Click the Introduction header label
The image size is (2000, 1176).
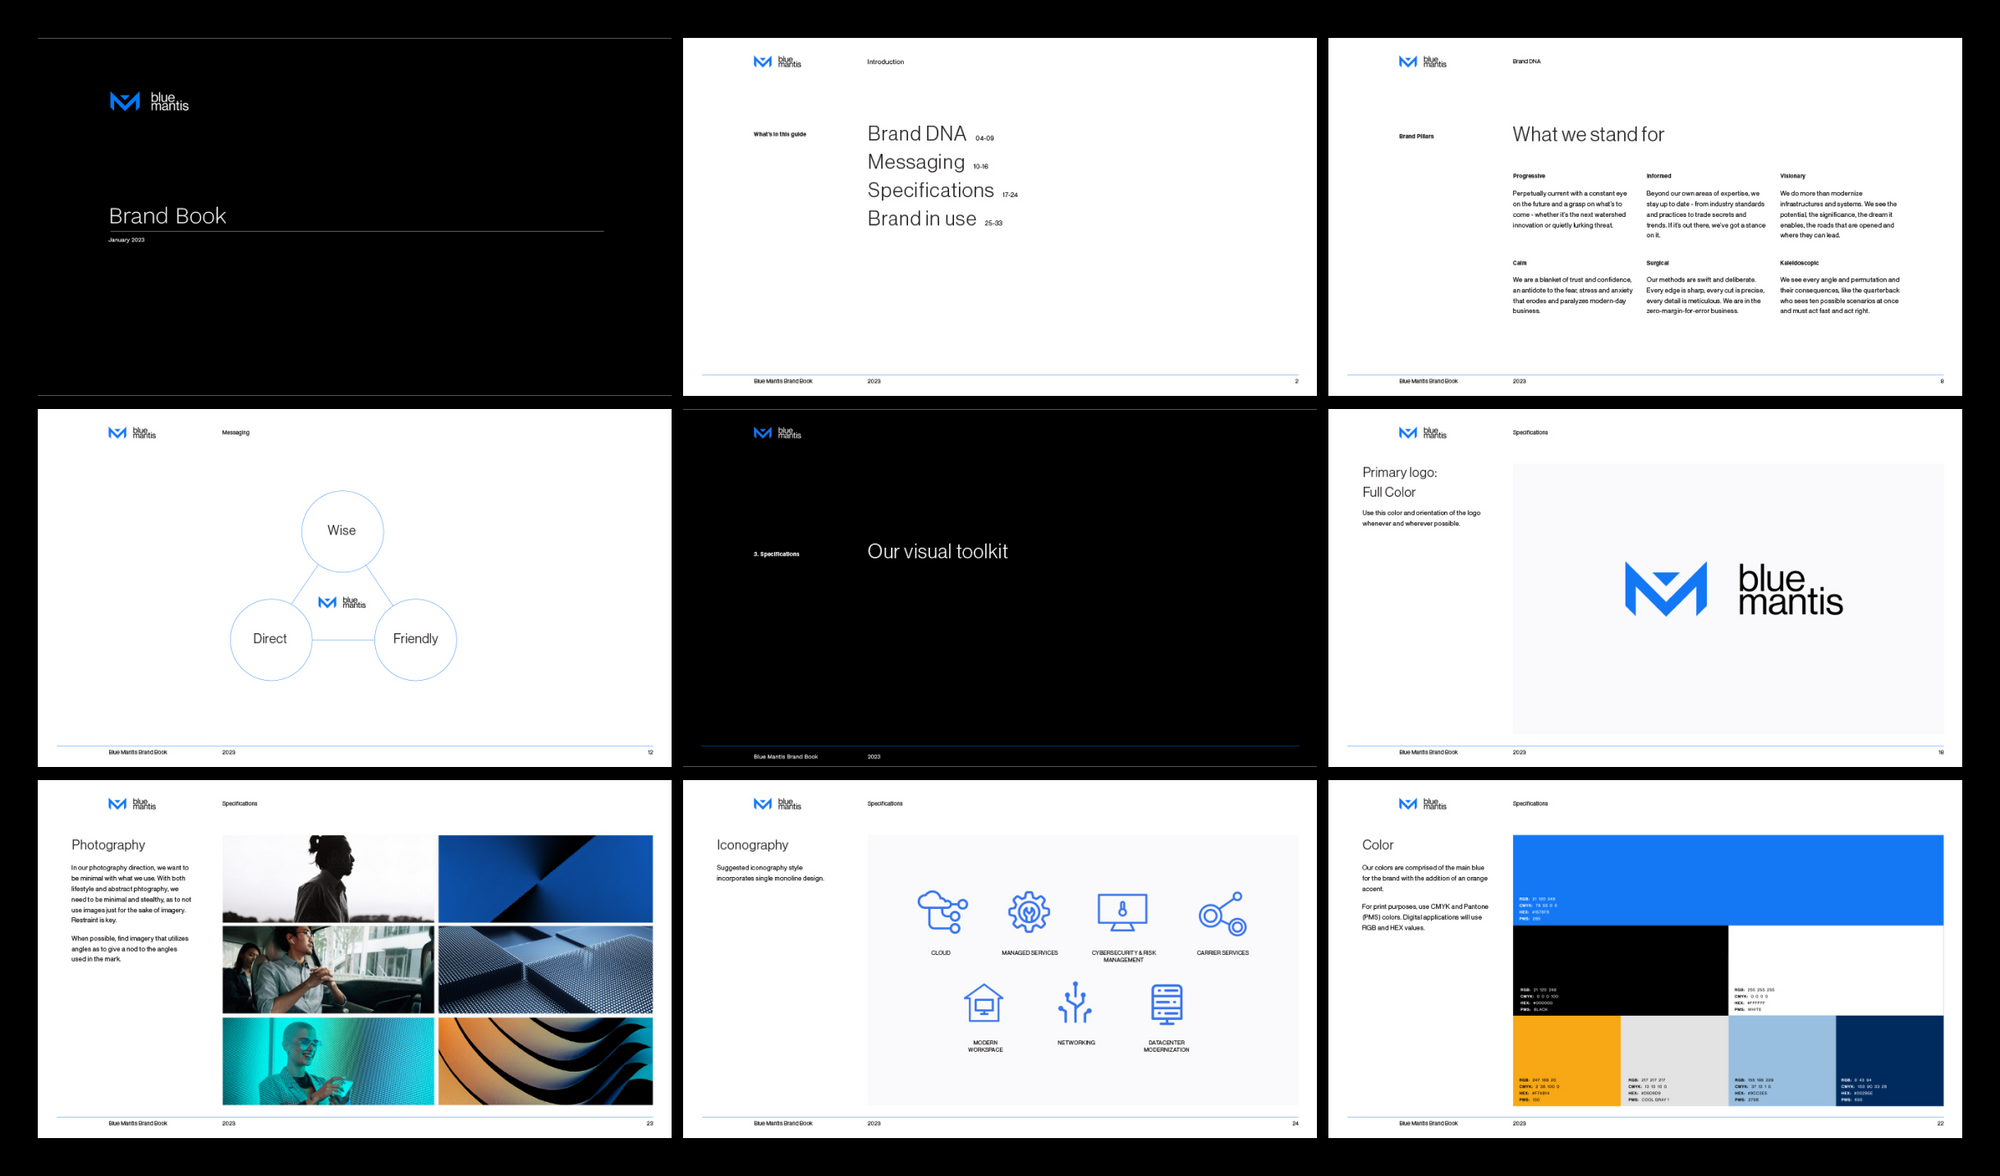click(x=885, y=62)
